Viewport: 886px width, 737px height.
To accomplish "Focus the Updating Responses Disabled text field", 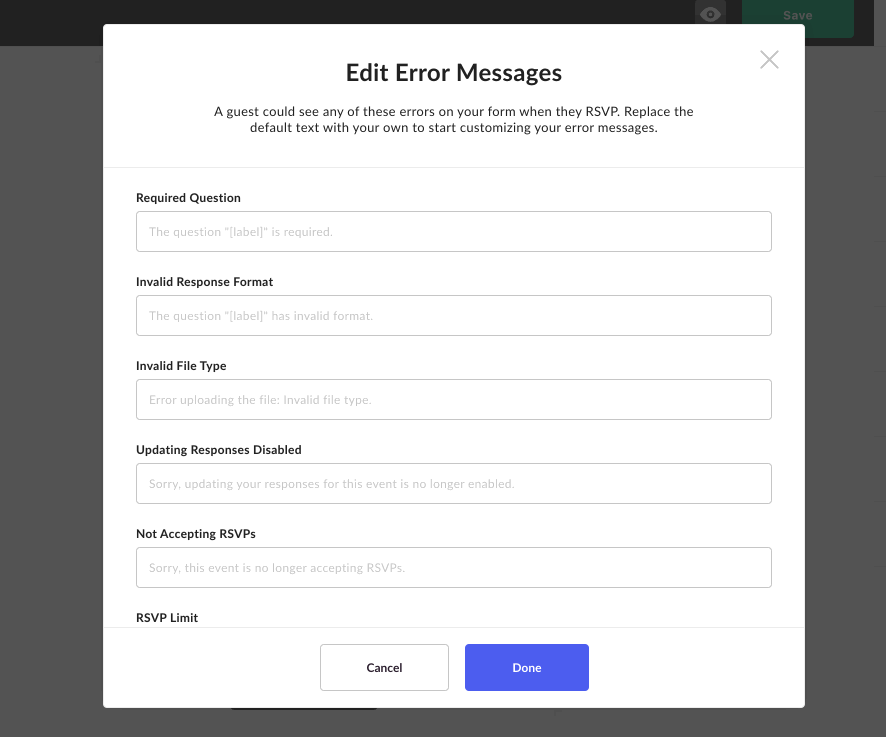I will [x=454, y=484].
